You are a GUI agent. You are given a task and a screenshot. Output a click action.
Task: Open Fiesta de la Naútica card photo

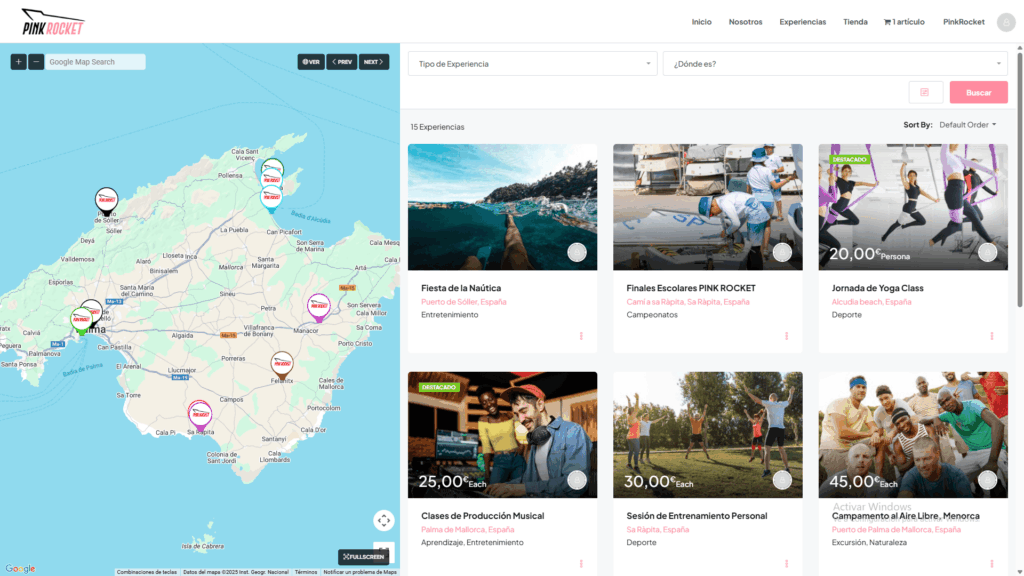(x=502, y=207)
